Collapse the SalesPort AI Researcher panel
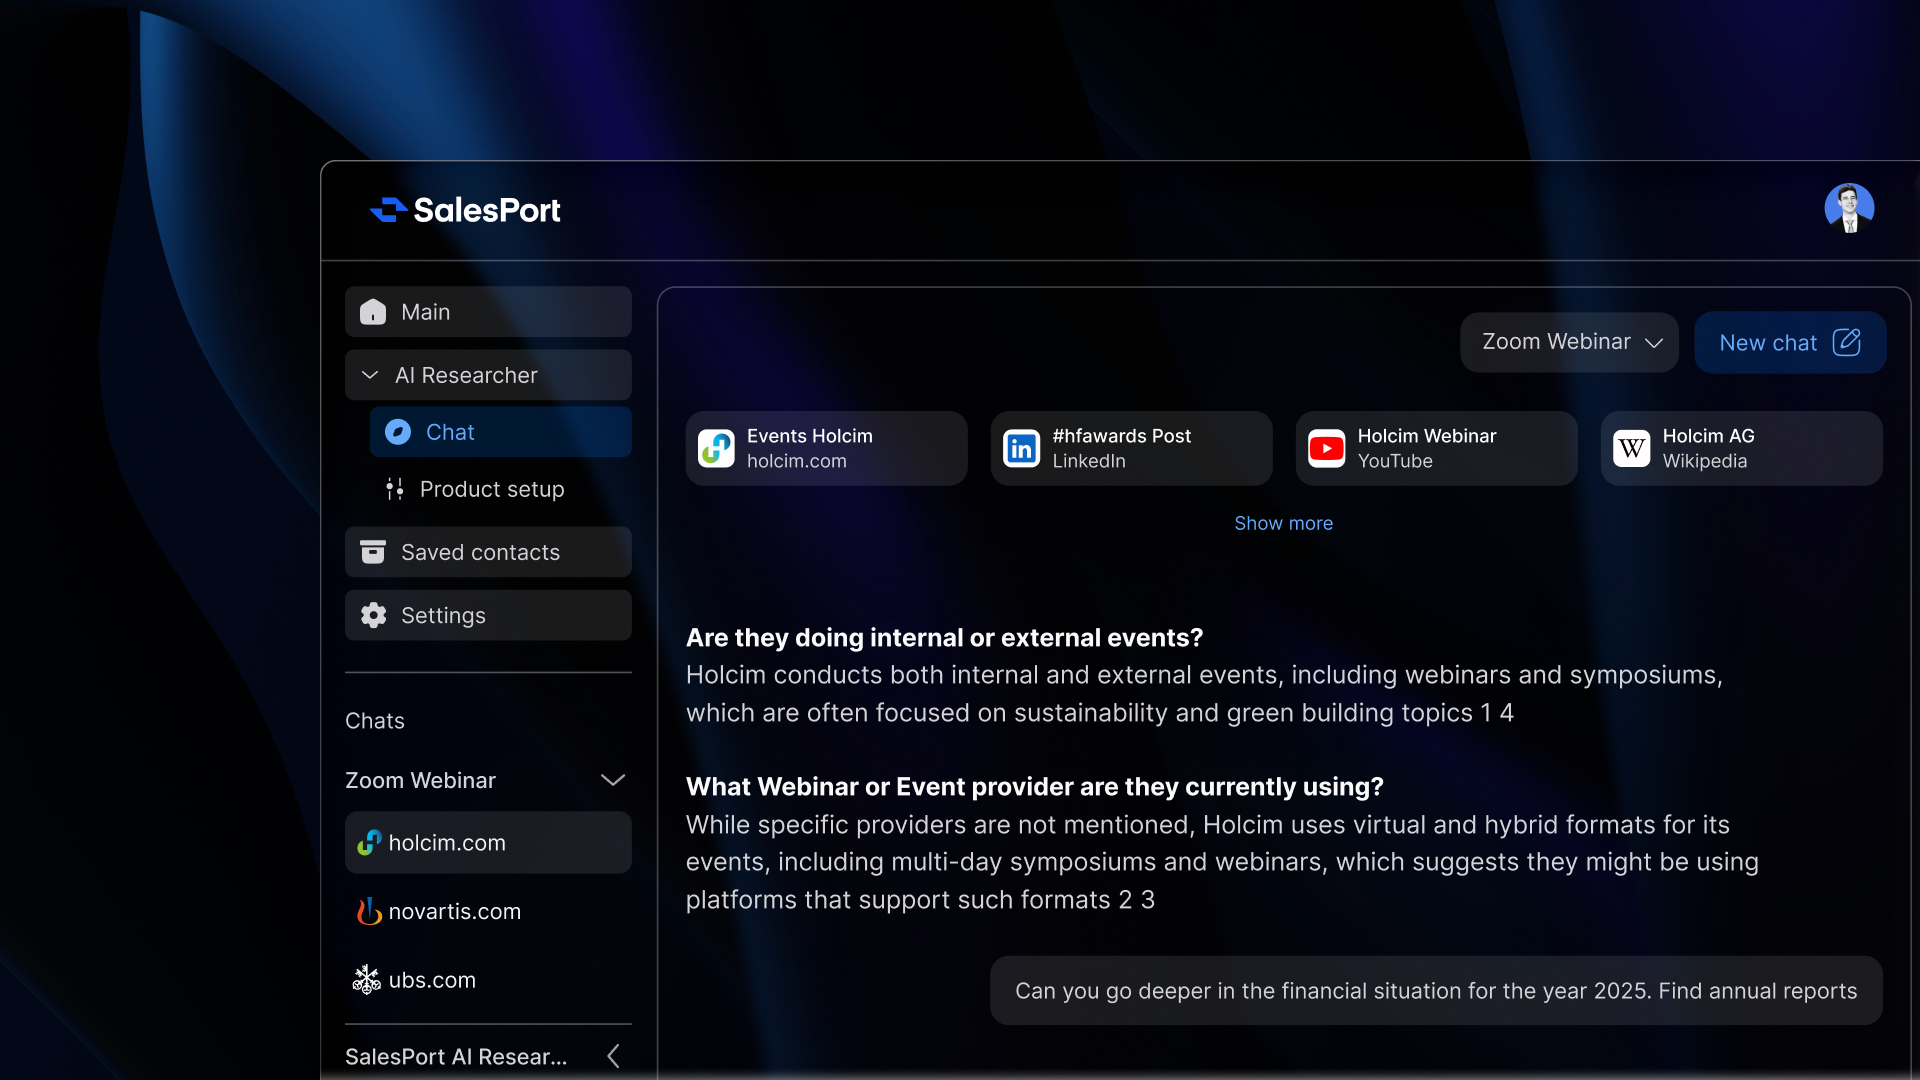Image resolution: width=1920 pixels, height=1080 pixels. 612,1056
